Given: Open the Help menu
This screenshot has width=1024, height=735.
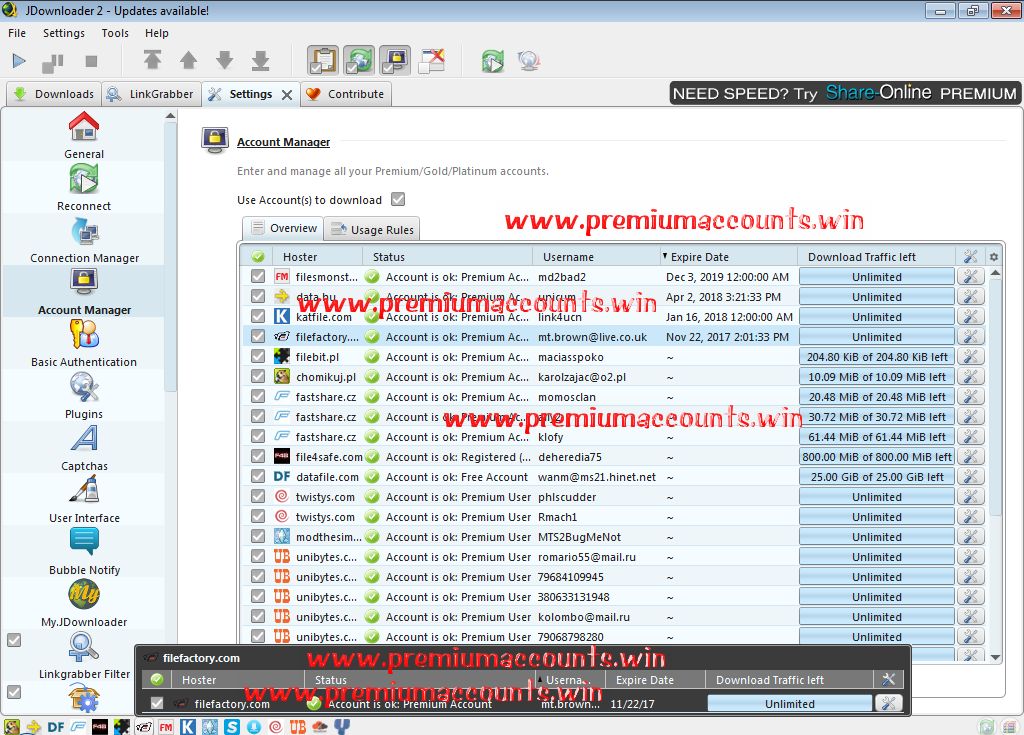Looking at the screenshot, I should (x=157, y=33).
